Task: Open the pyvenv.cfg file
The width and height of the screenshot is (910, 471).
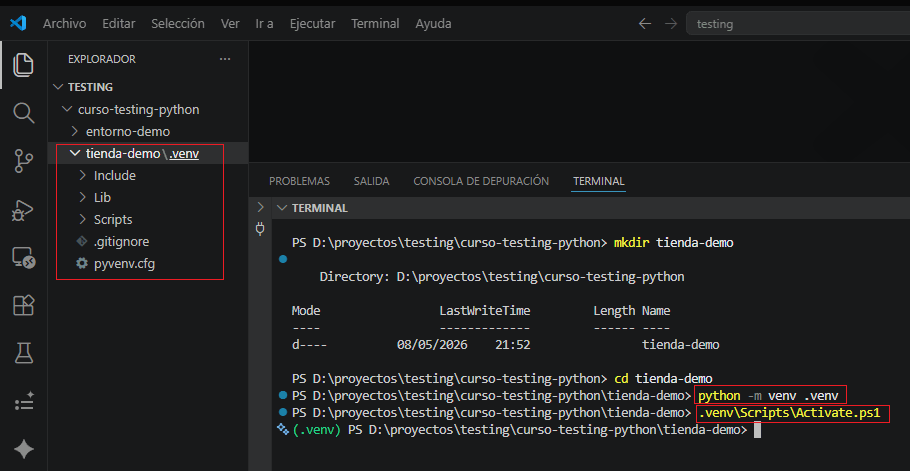Action: pos(124,264)
